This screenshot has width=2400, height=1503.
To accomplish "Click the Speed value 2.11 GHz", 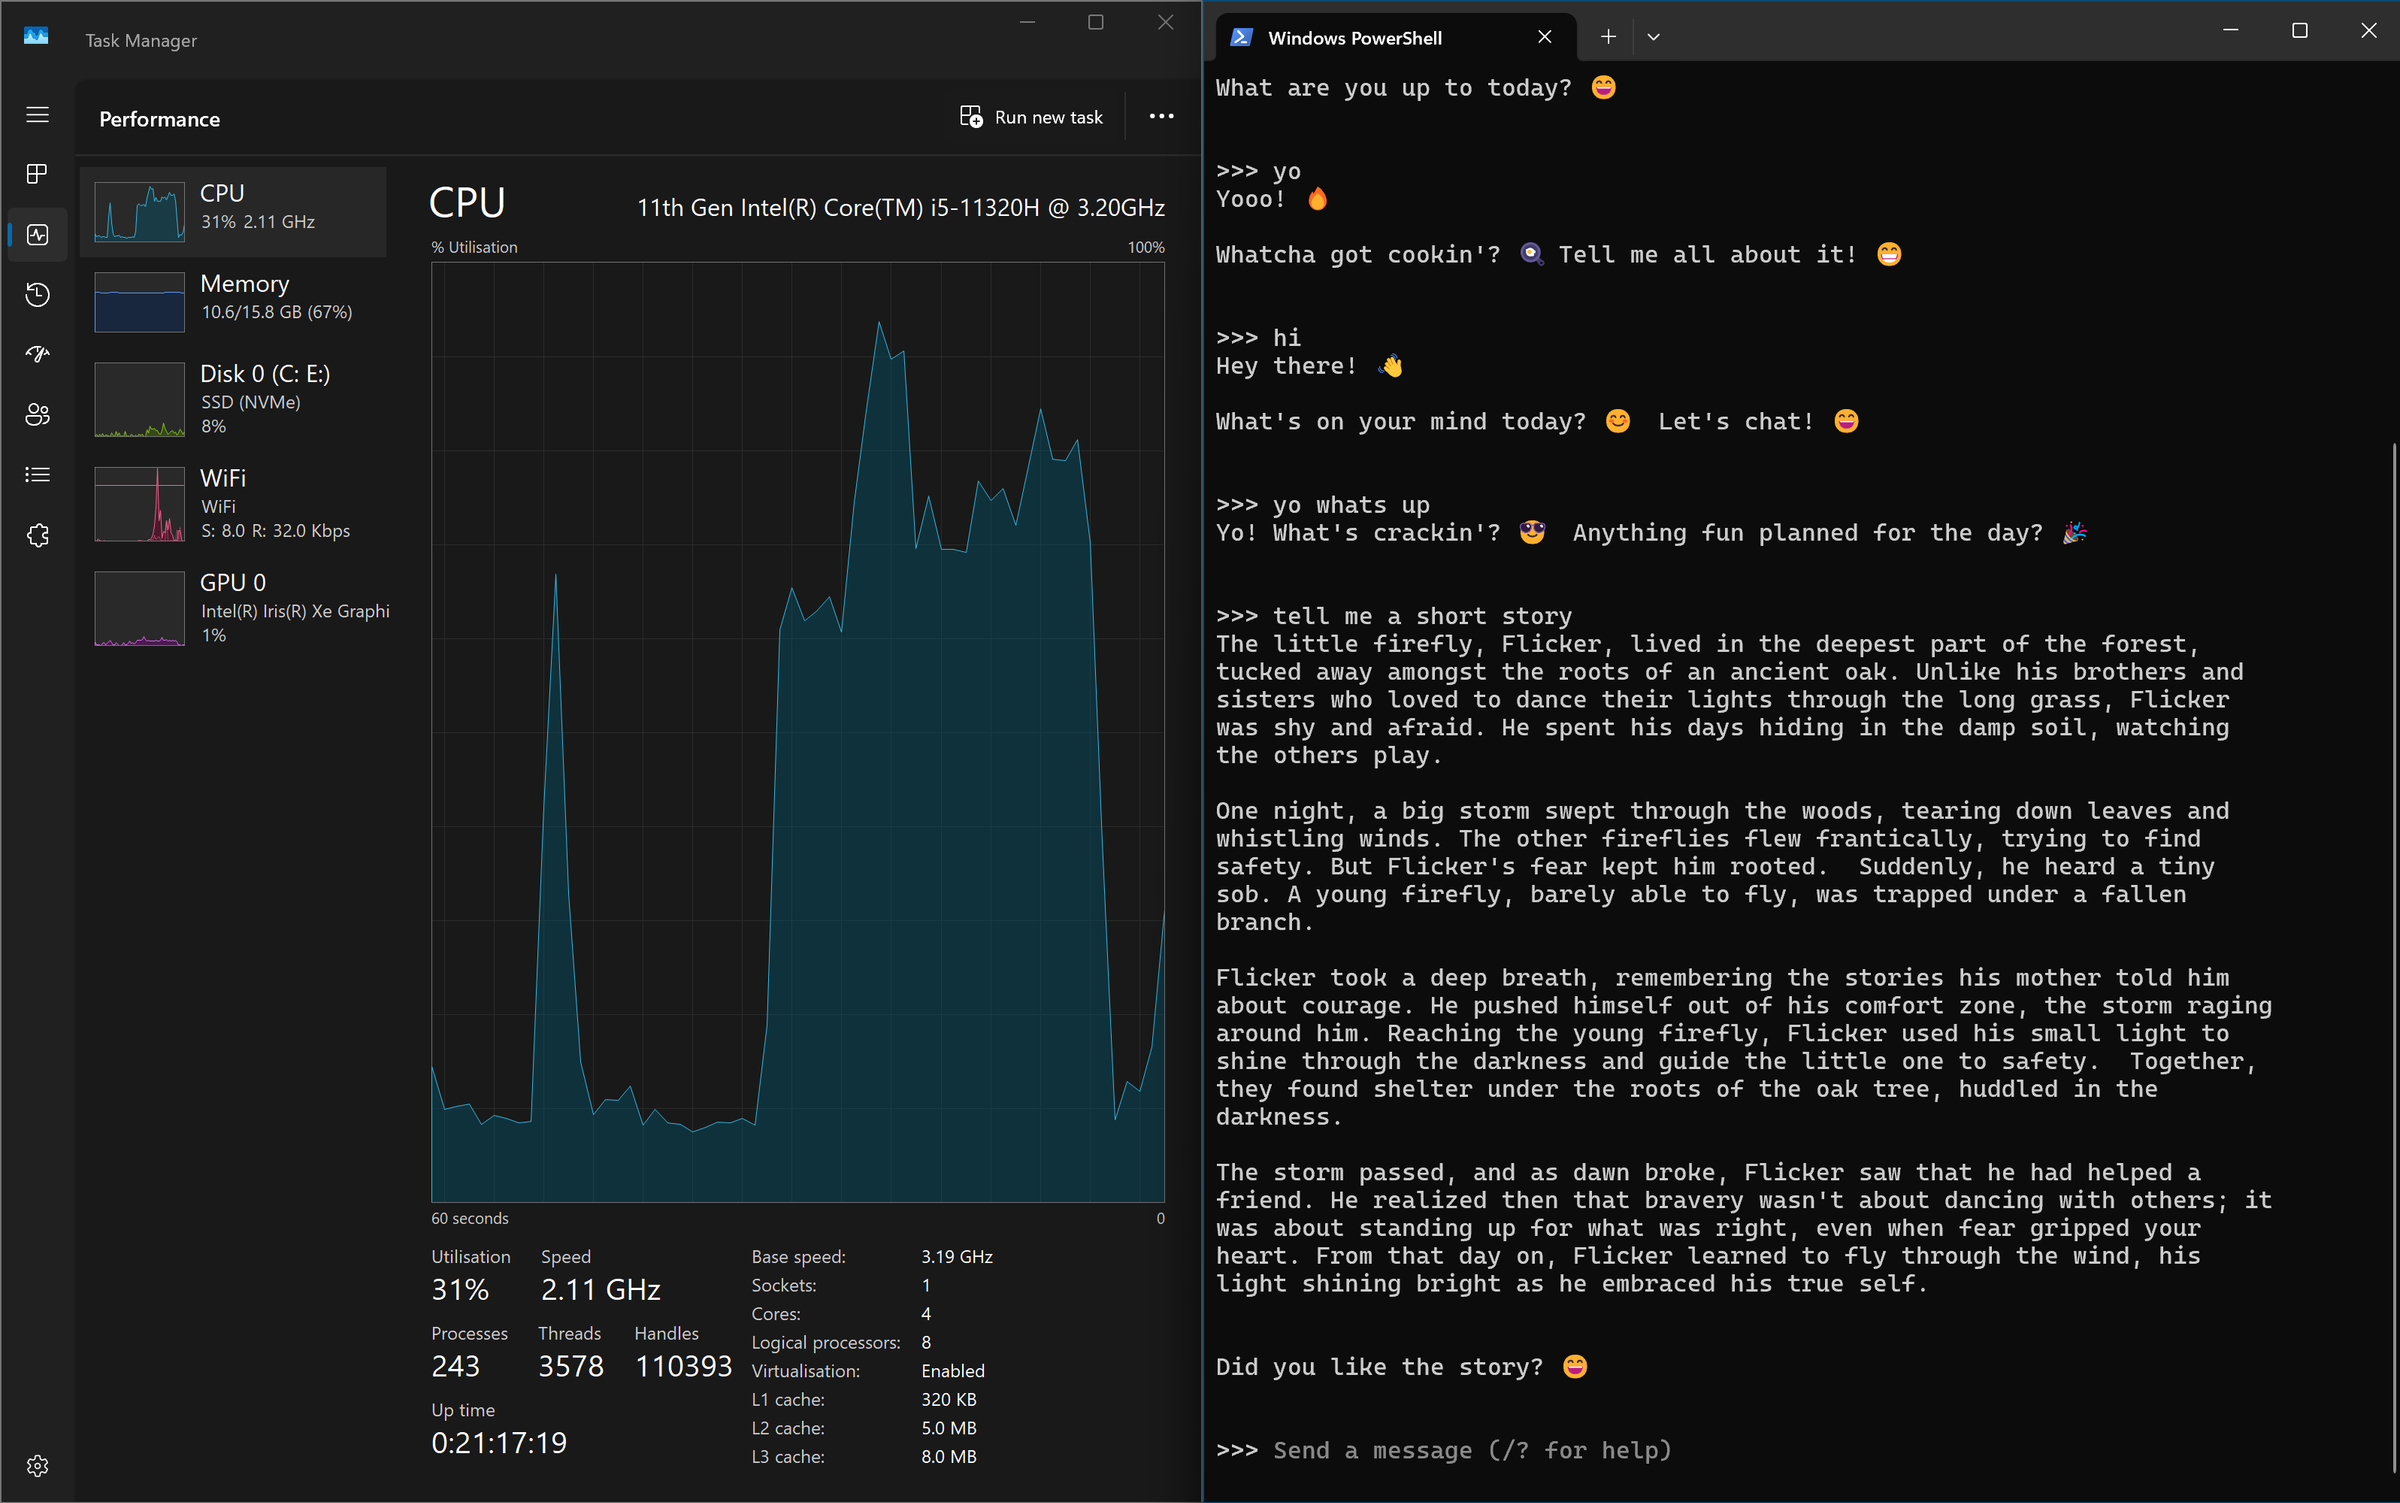I will coord(601,1290).
